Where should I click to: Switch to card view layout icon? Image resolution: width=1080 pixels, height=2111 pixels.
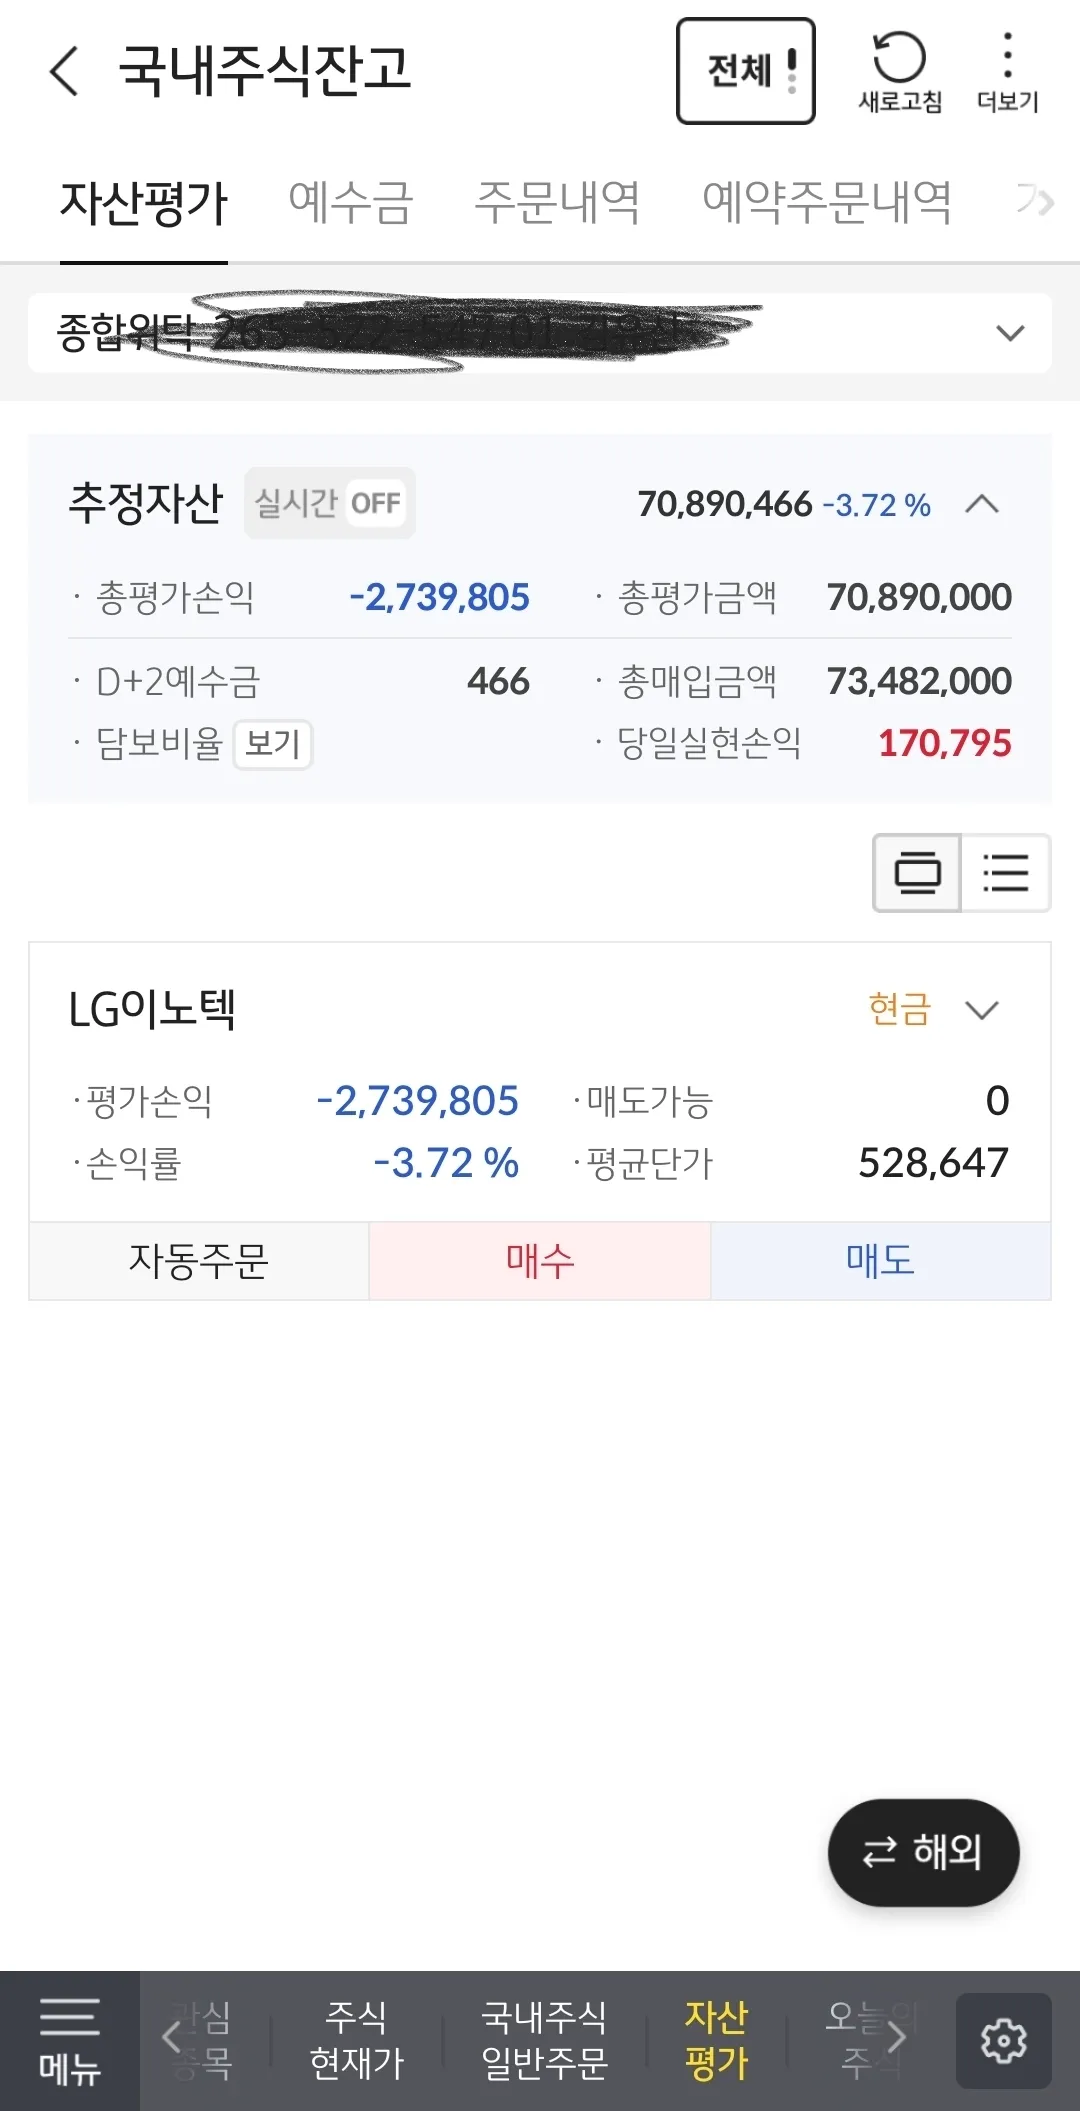pyautogui.click(x=917, y=873)
